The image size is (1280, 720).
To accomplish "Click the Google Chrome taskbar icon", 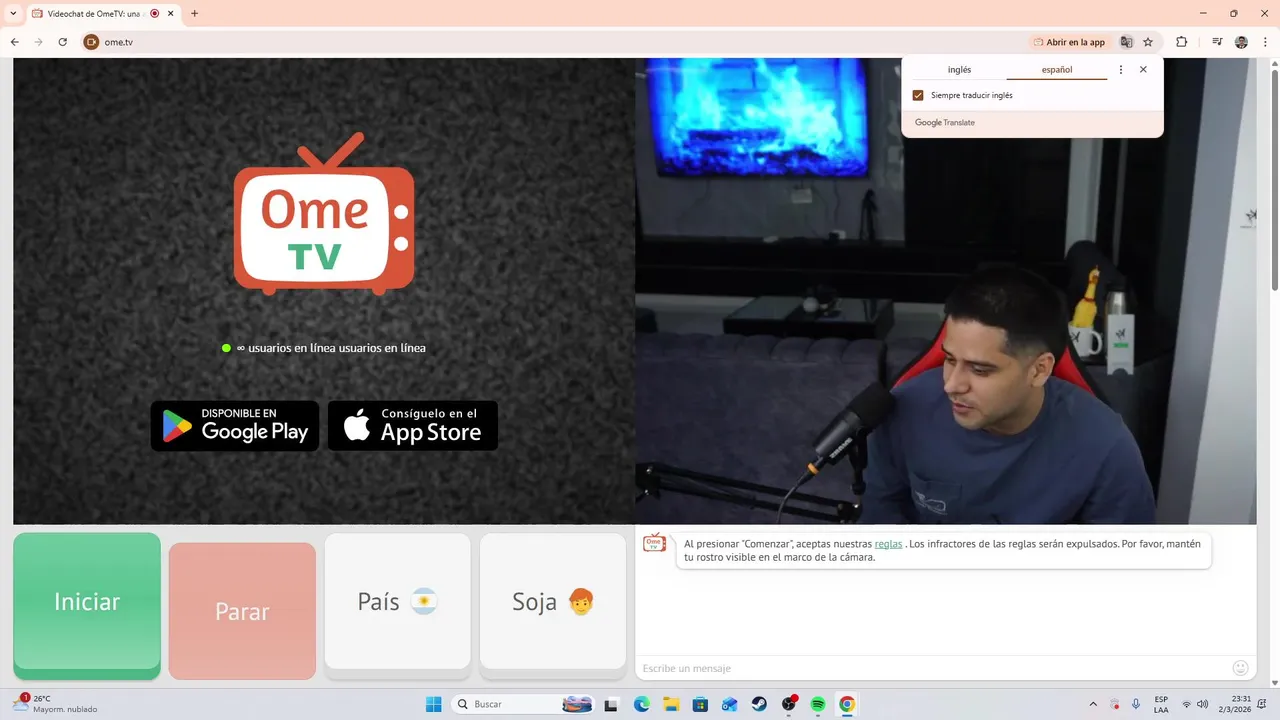I will coord(847,704).
